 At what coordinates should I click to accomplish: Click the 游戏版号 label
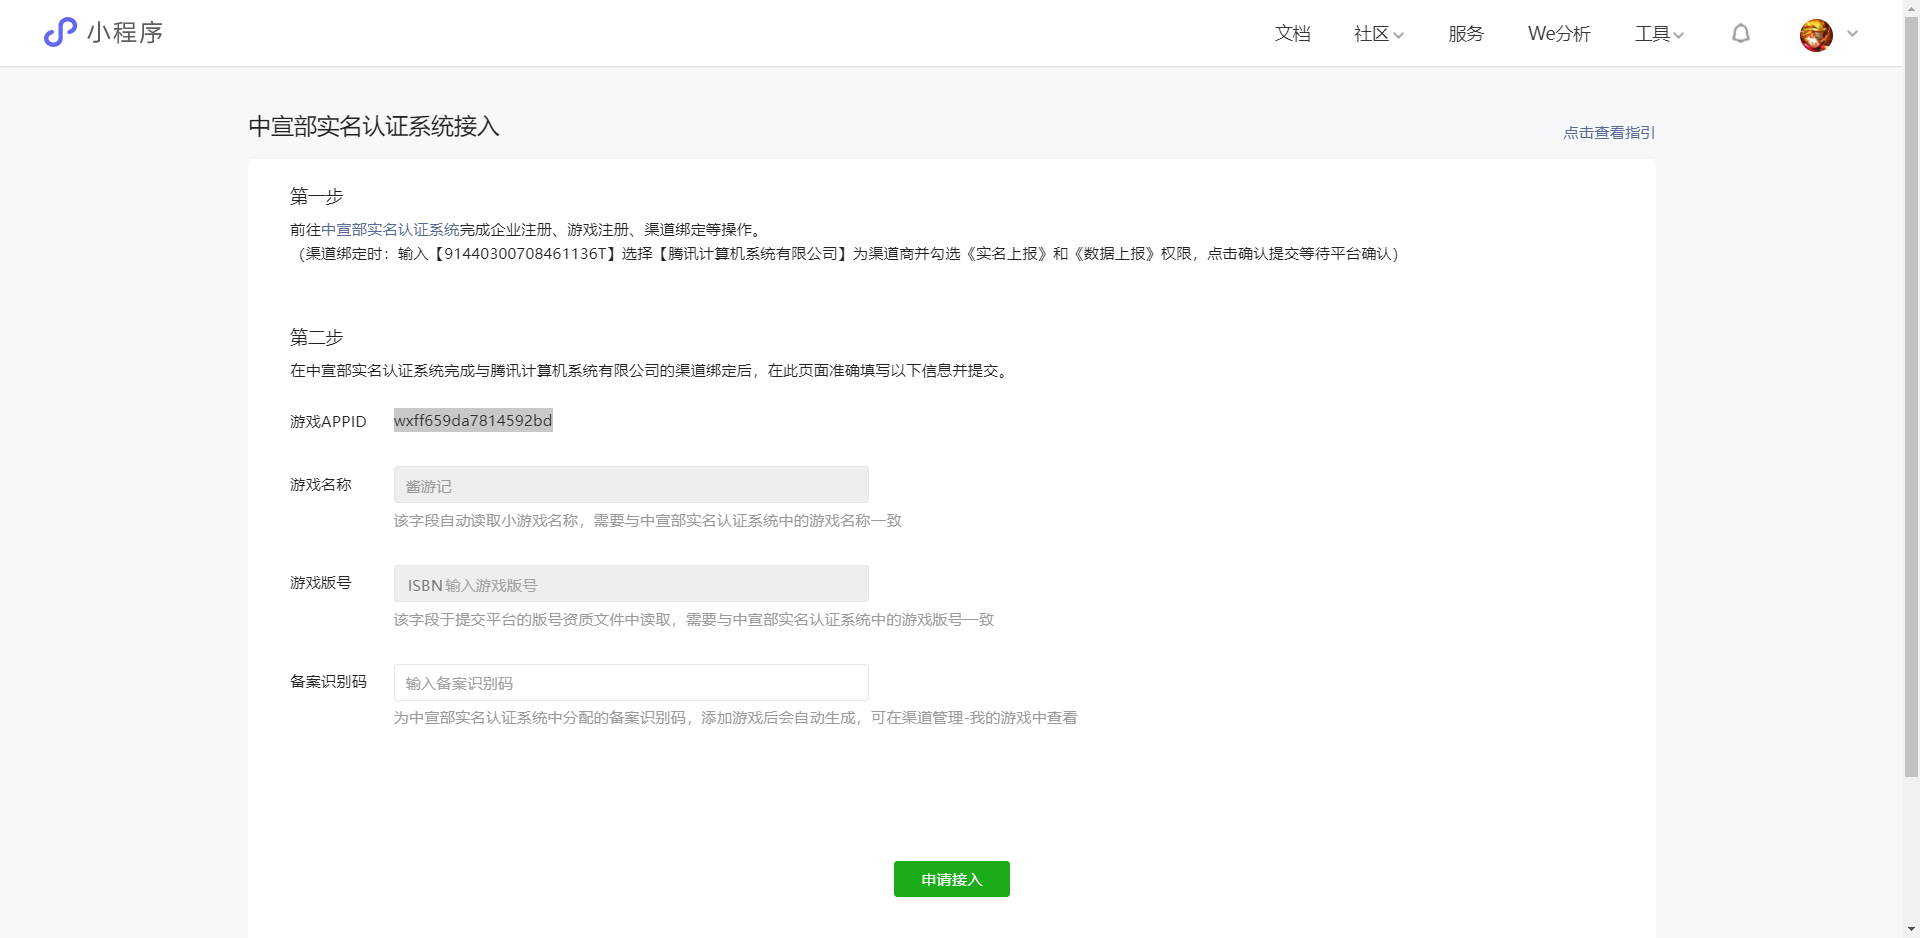pos(320,583)
